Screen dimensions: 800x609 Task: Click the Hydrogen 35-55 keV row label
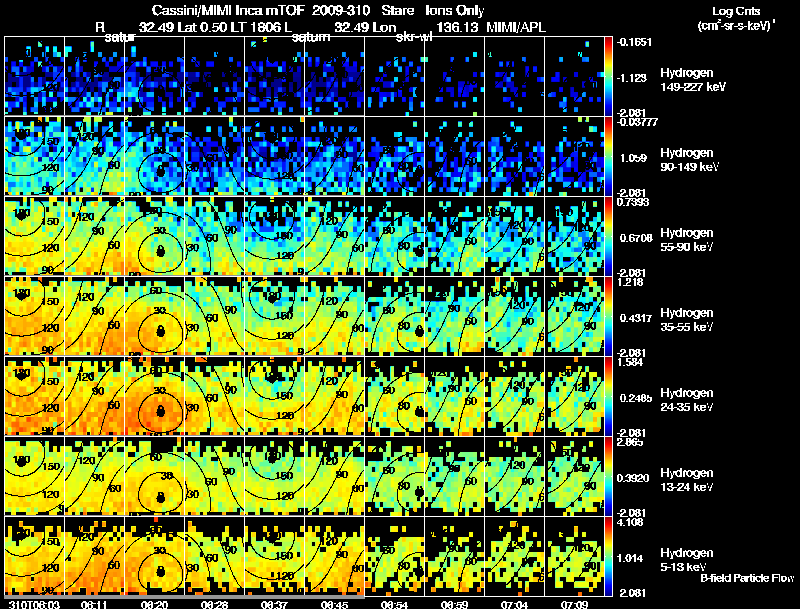[x=687, y=320]
